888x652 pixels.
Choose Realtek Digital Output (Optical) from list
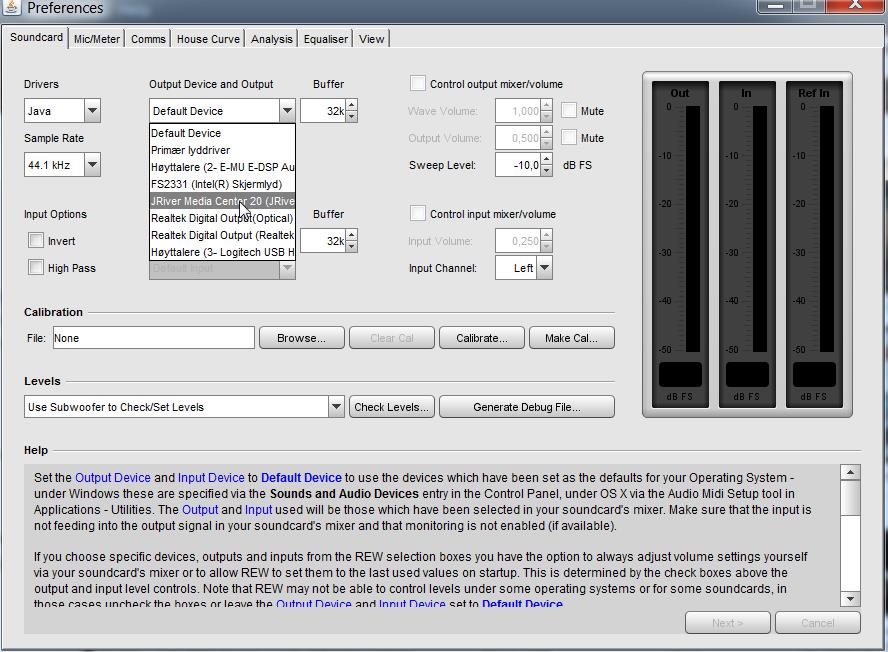coord(222,218)
